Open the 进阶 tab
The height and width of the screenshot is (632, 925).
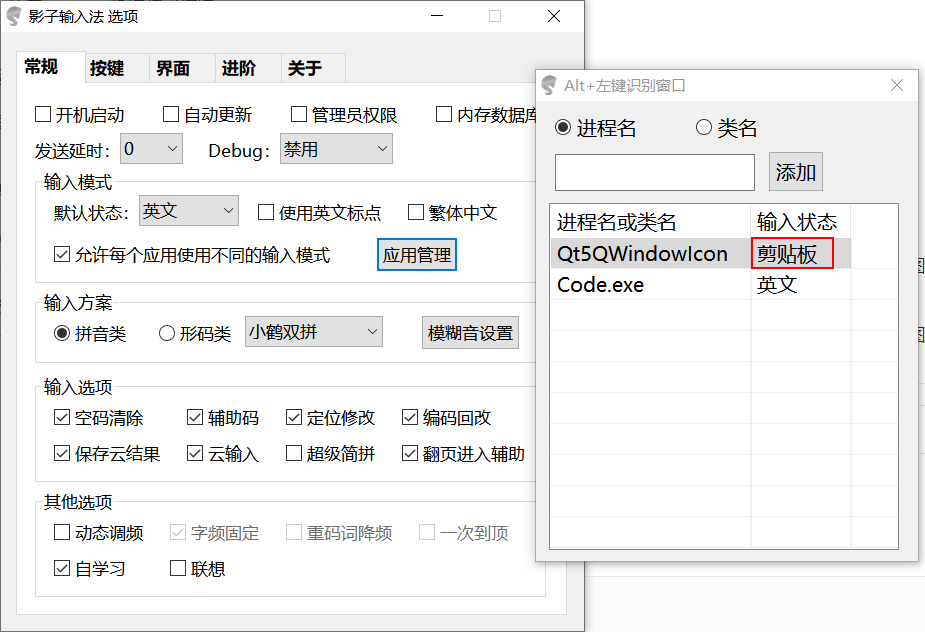[x=248, y=68]
